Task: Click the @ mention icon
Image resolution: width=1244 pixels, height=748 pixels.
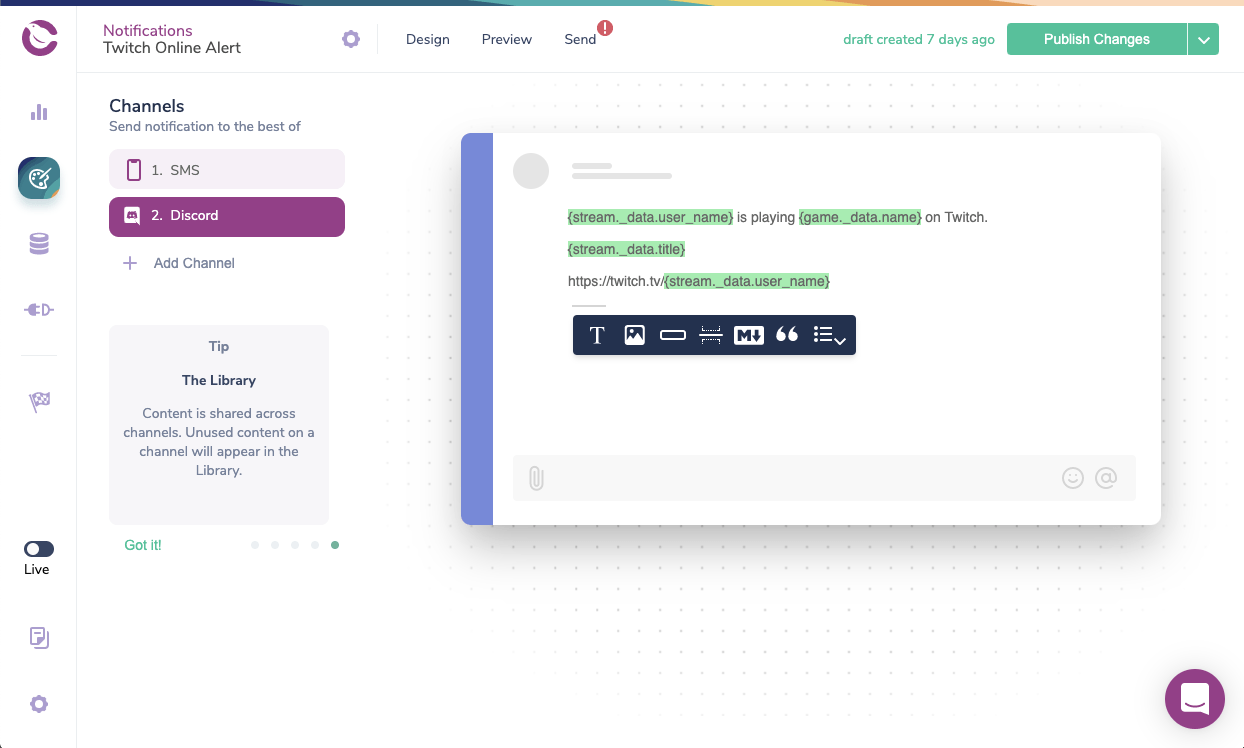Action: tap(1105, 478)
